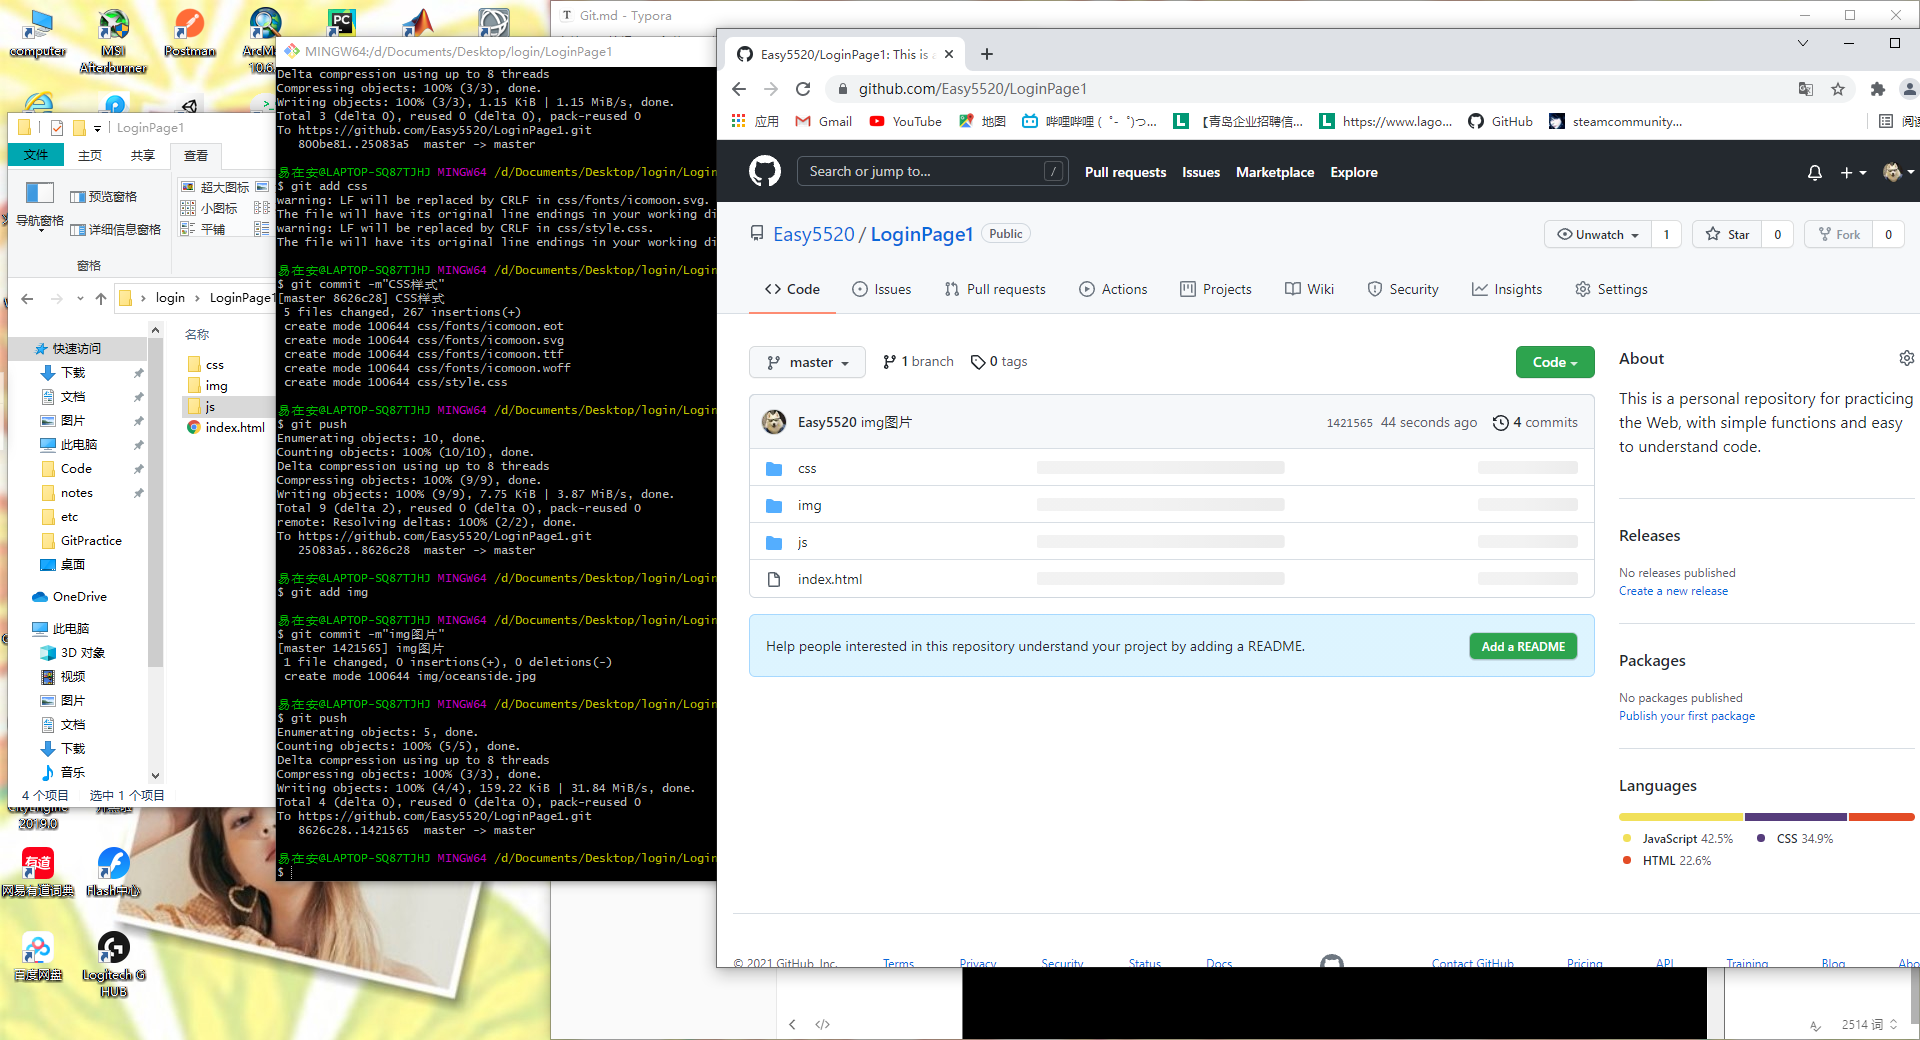Click Publish your first package link
The image size is (1920, 1040).
point(1687,716)
